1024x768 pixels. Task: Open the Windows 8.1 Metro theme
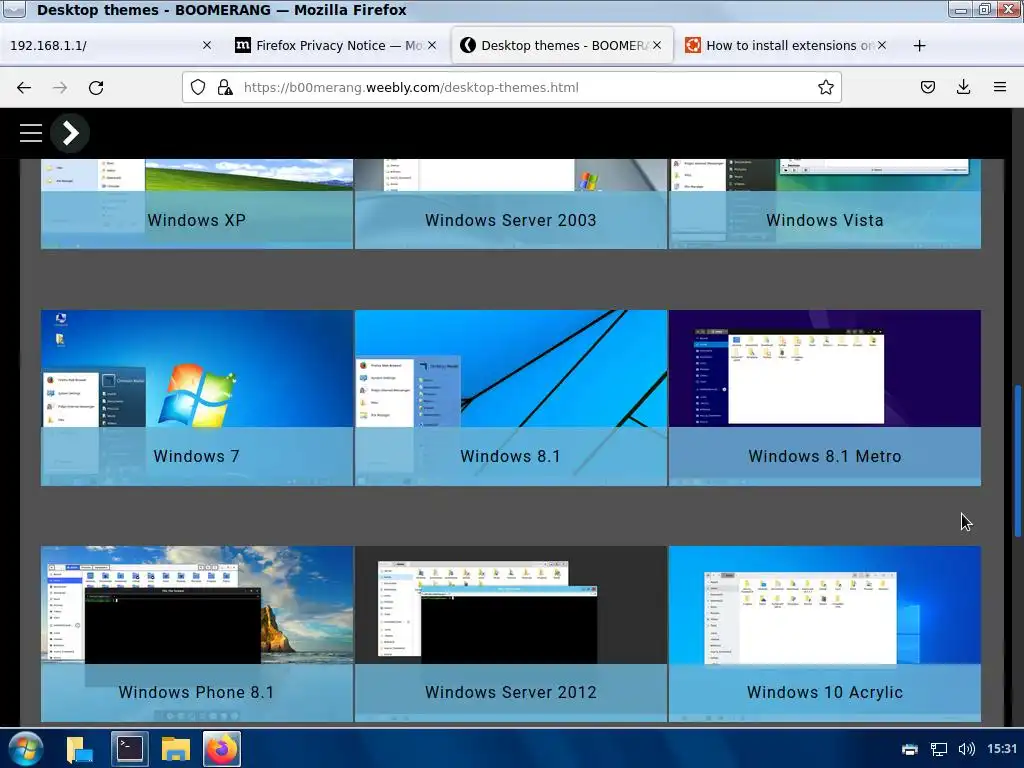tap(825, 398)
